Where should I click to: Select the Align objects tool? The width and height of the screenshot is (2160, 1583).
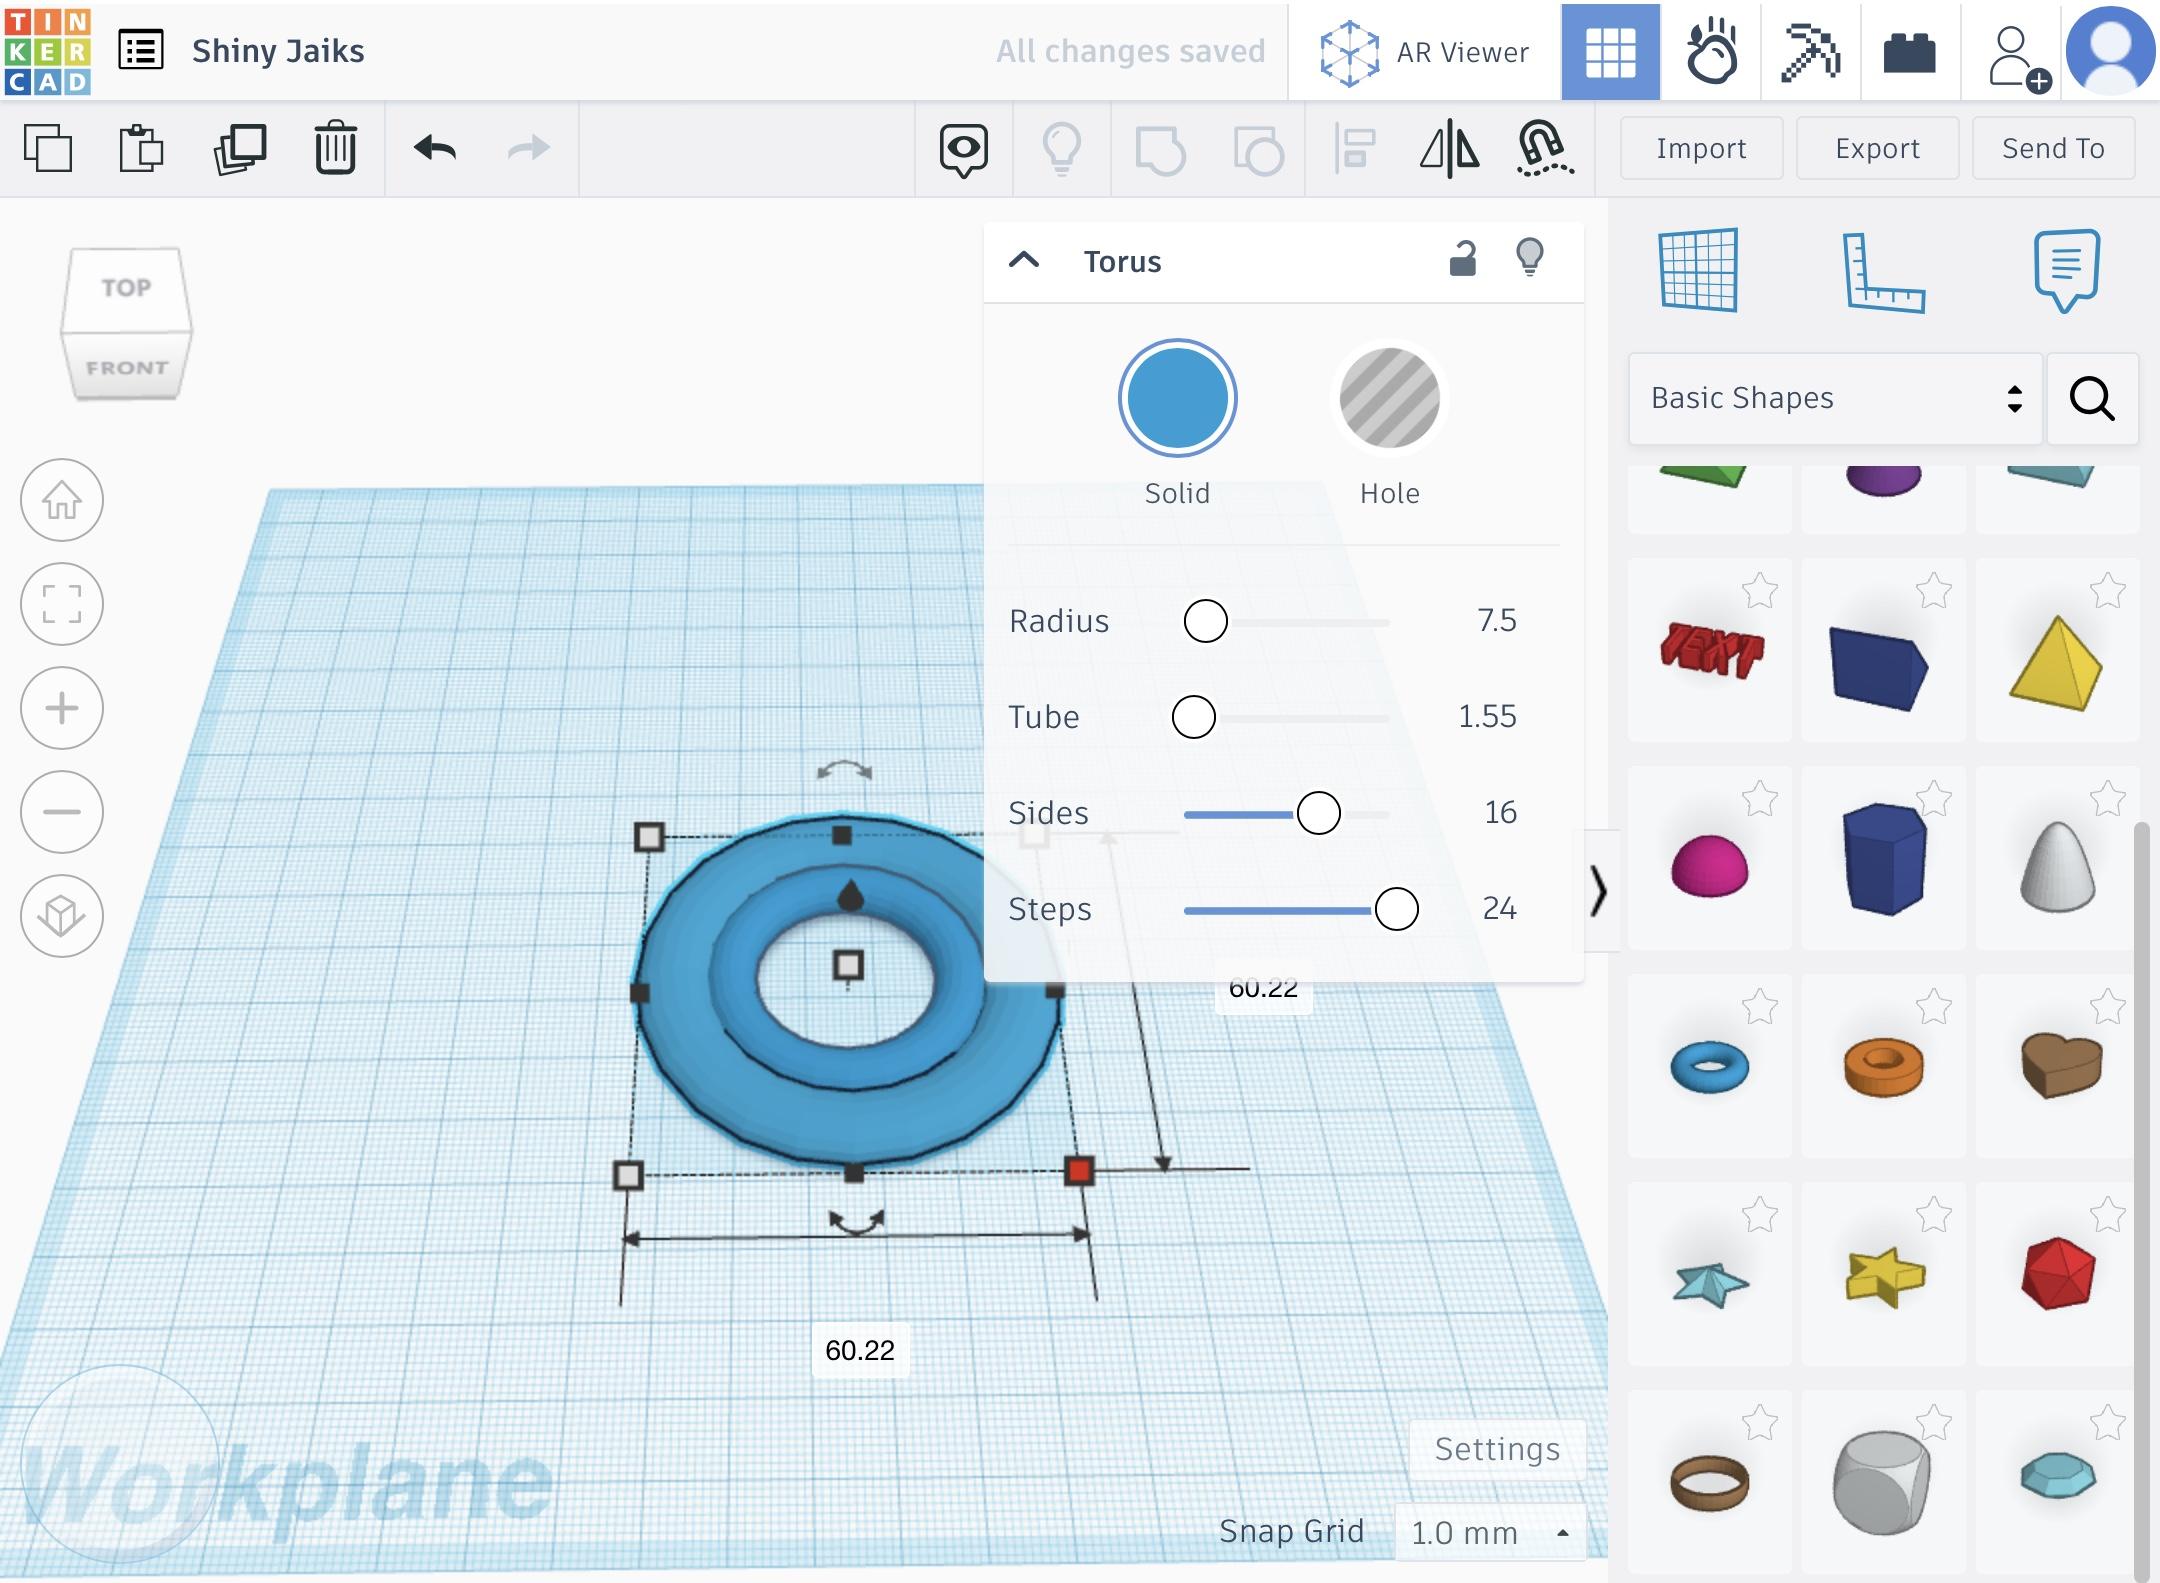pos(1353,148)
